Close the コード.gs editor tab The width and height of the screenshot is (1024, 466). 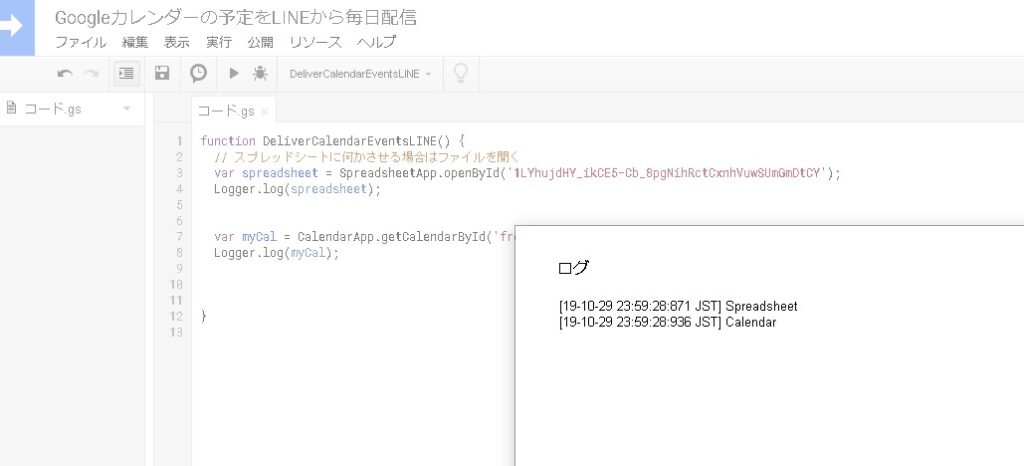[x=265, y=111]
